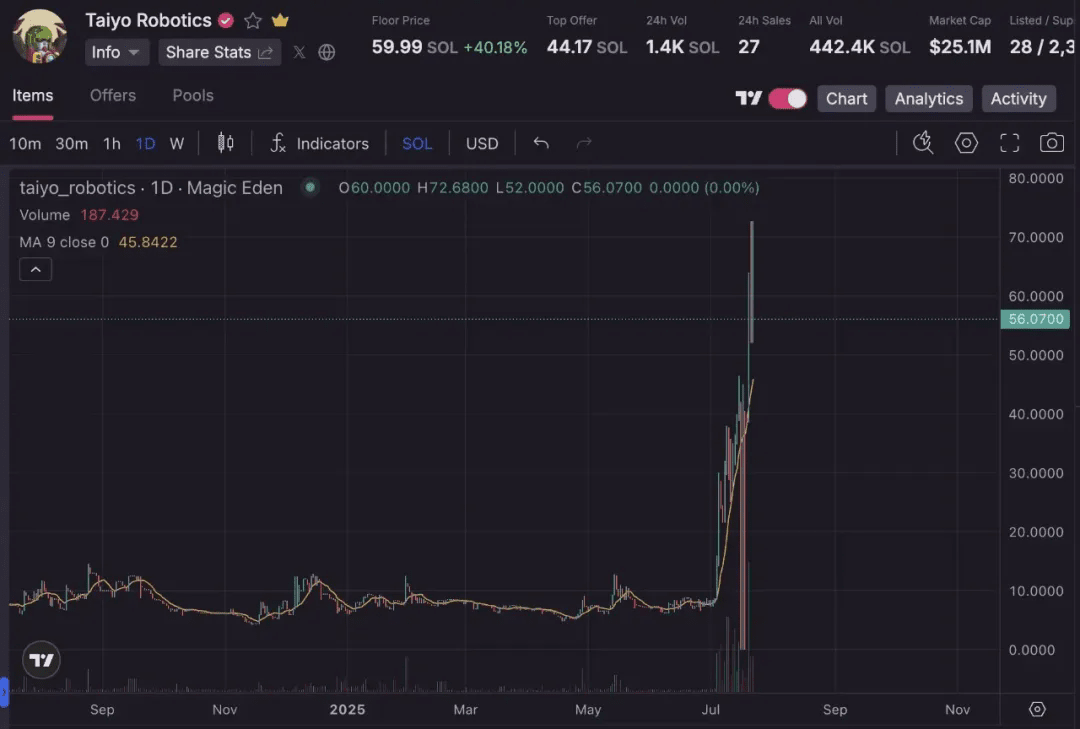
Task: Click the Share Stats button
Action: point(220,52)
